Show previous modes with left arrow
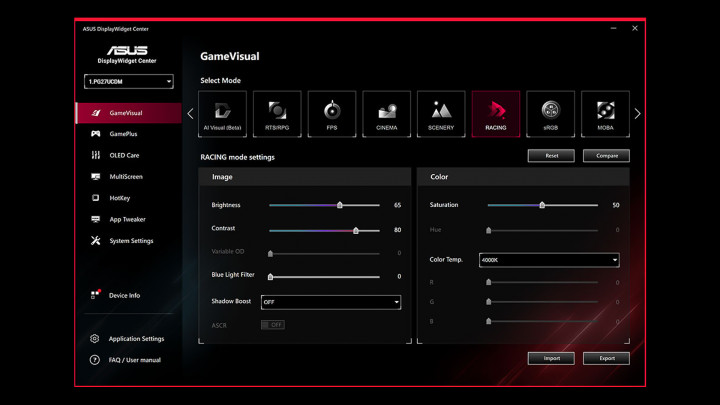This screenshot has width=720, height=405. coord(191,113)
